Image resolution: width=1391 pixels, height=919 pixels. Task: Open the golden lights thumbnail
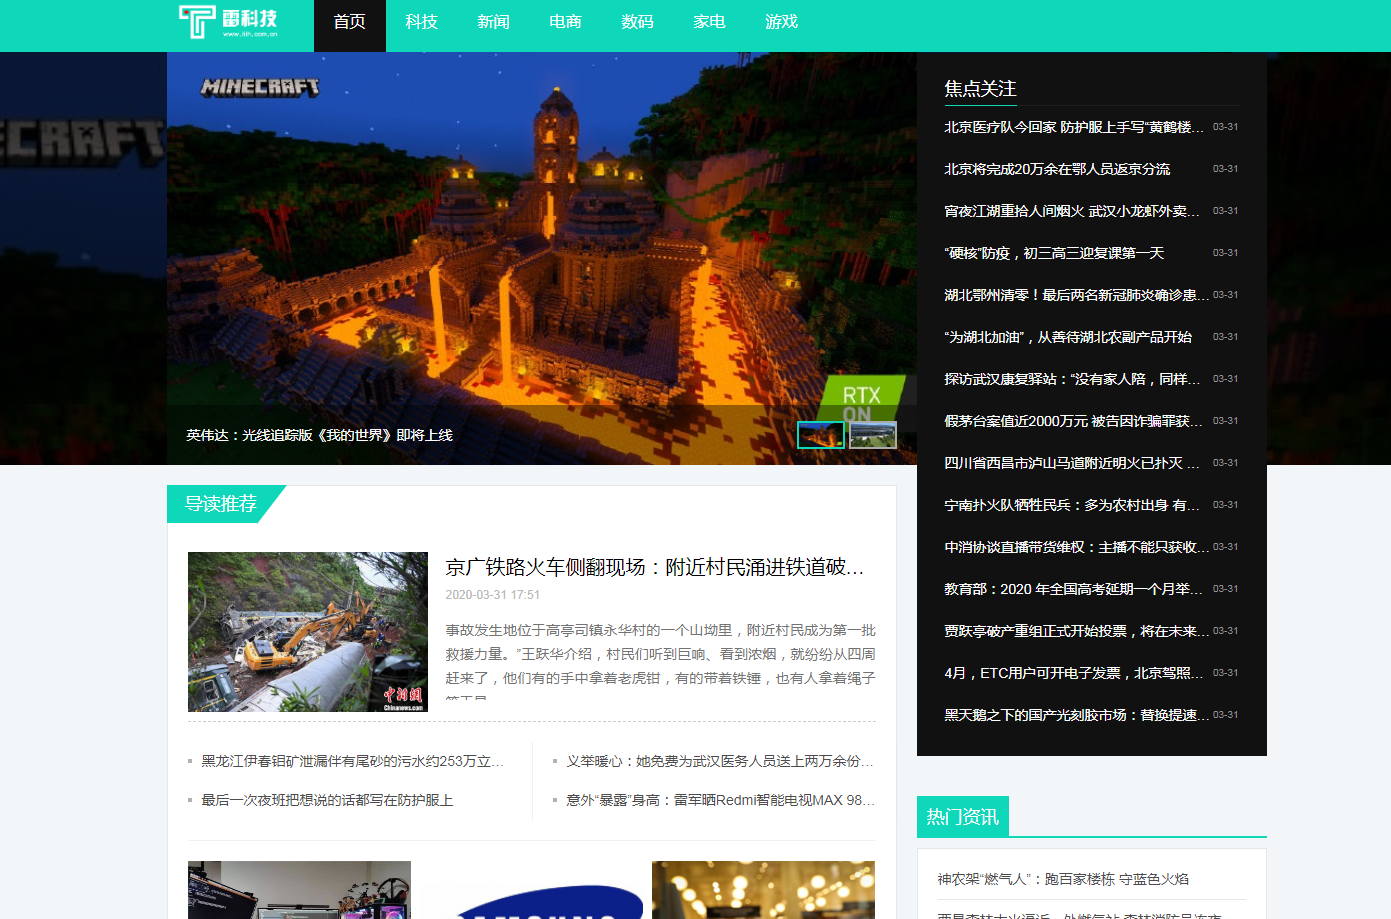point(763,890)
